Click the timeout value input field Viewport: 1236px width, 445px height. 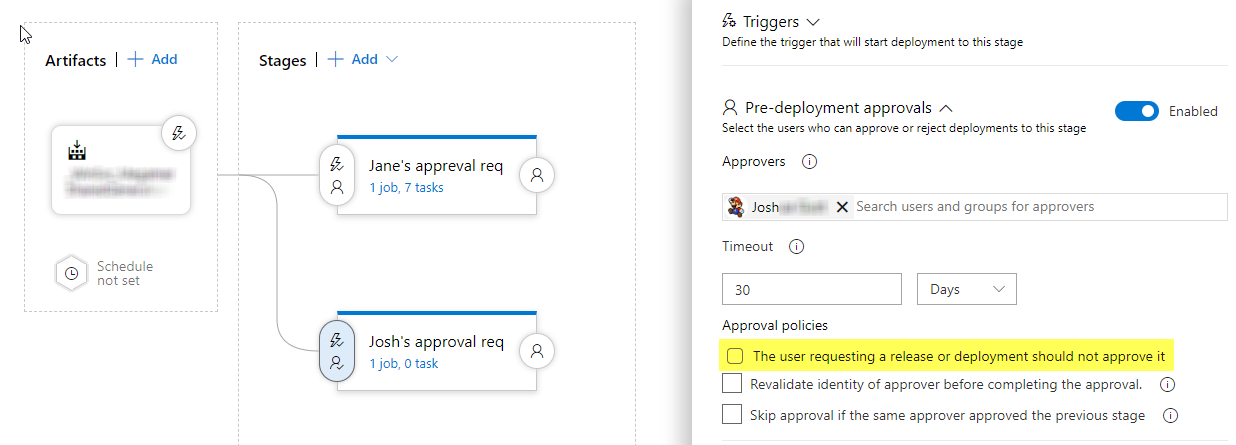(811, 289)
